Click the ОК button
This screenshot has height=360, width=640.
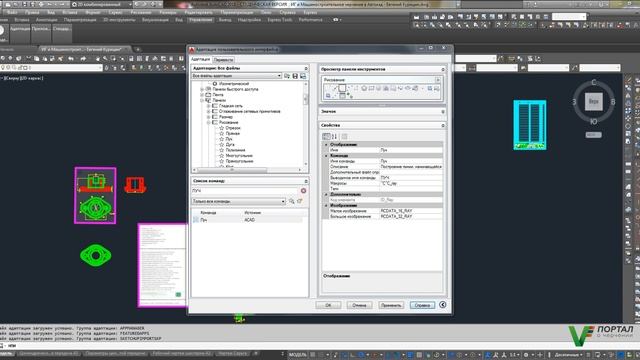[328, 305]
